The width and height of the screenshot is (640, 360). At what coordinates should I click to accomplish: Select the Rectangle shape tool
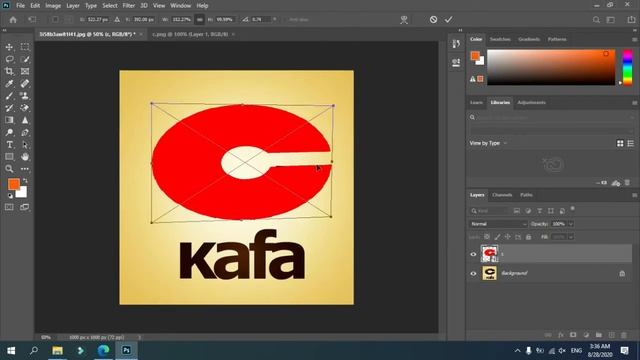click(x=9, y=157)
